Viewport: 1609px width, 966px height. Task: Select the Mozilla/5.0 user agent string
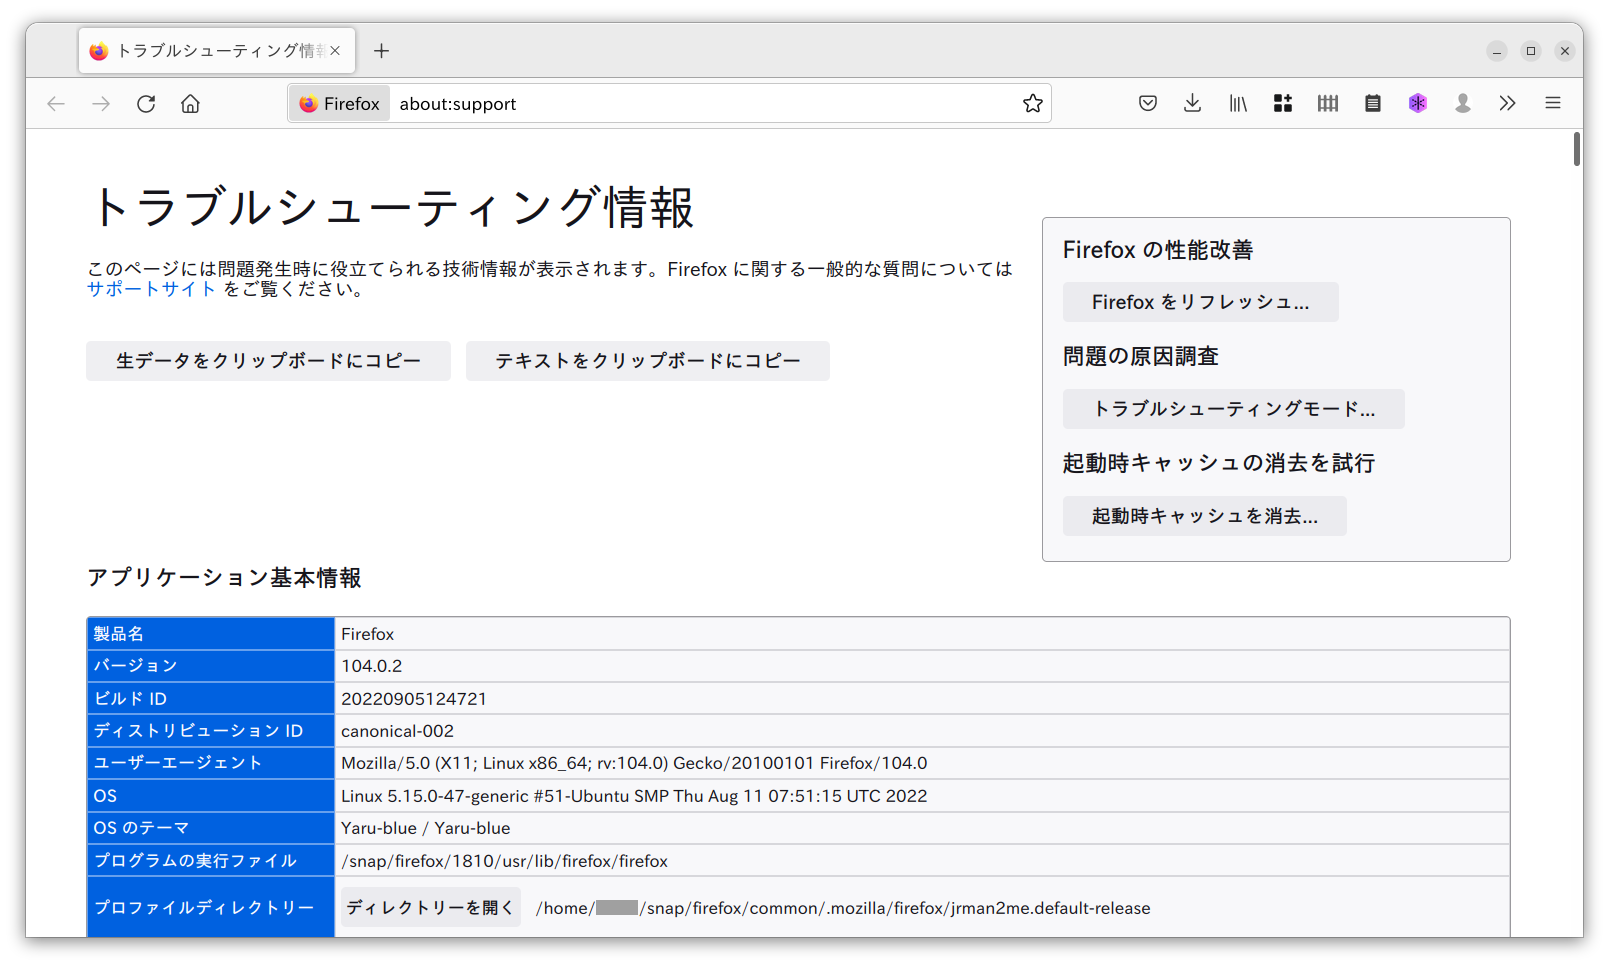(x=634, y=763)
